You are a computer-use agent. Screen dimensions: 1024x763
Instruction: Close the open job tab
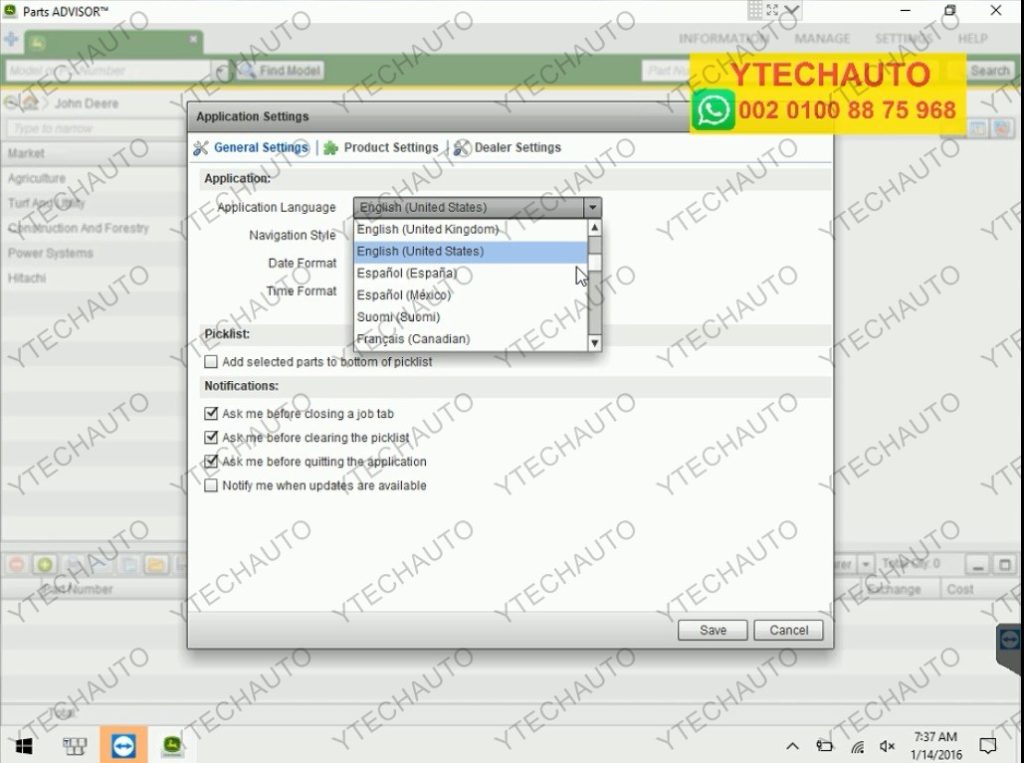pyautogui.click(x=193, y=39)
